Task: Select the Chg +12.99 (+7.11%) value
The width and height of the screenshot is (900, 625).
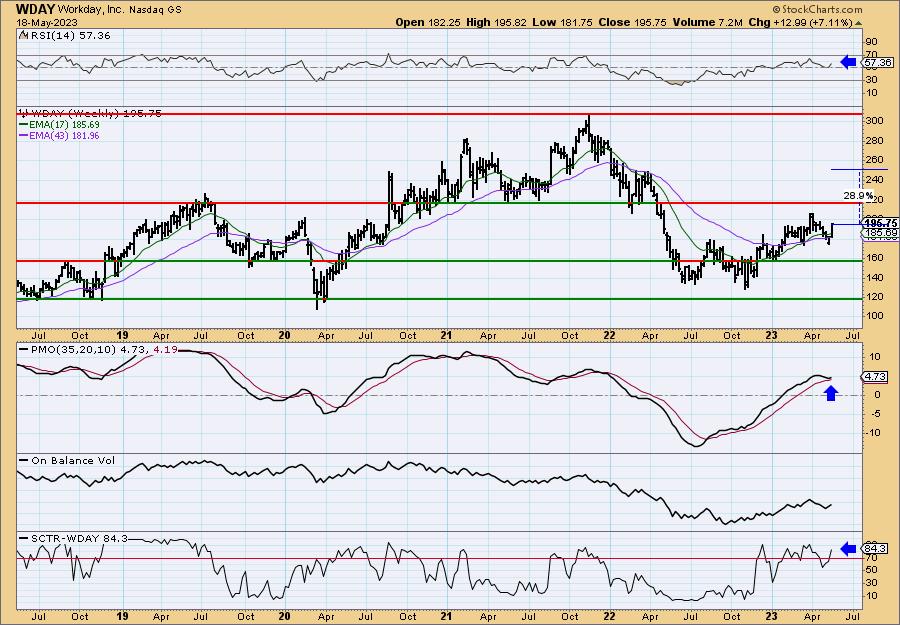Action: (x=801, y=22)
